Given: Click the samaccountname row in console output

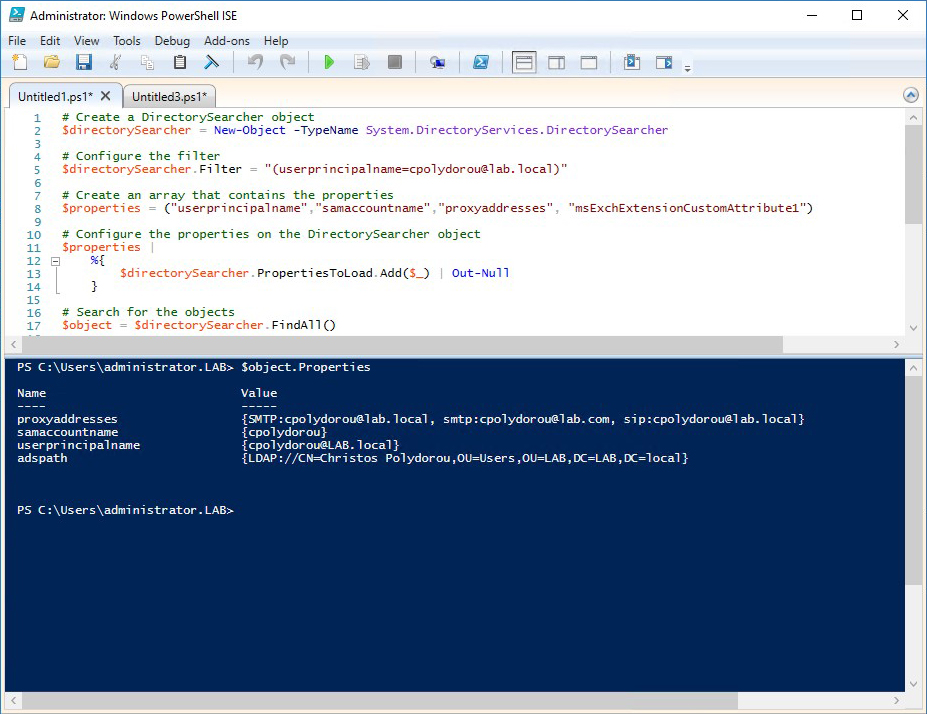Looking at the screenshot, I should click(x=172, y=432).
